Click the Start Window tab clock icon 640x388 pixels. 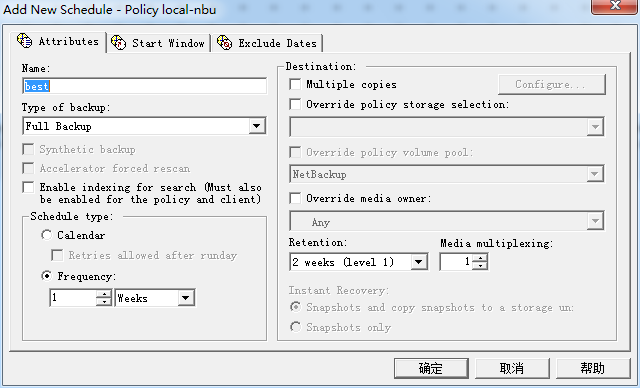coord(118,42)
